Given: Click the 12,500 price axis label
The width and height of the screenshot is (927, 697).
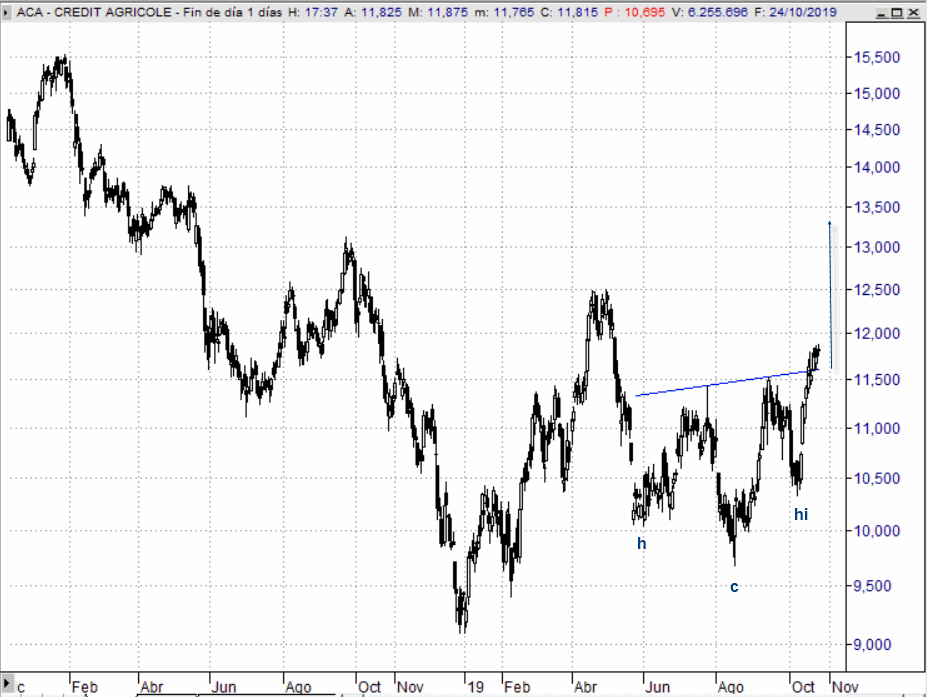Looking at the screenshot, I should tap(877, 290).
